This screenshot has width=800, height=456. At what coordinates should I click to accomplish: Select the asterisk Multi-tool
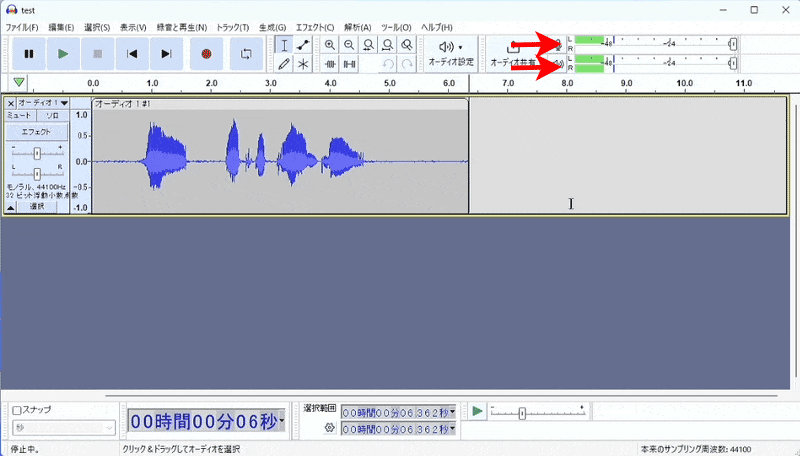click(x=303, y=64)
